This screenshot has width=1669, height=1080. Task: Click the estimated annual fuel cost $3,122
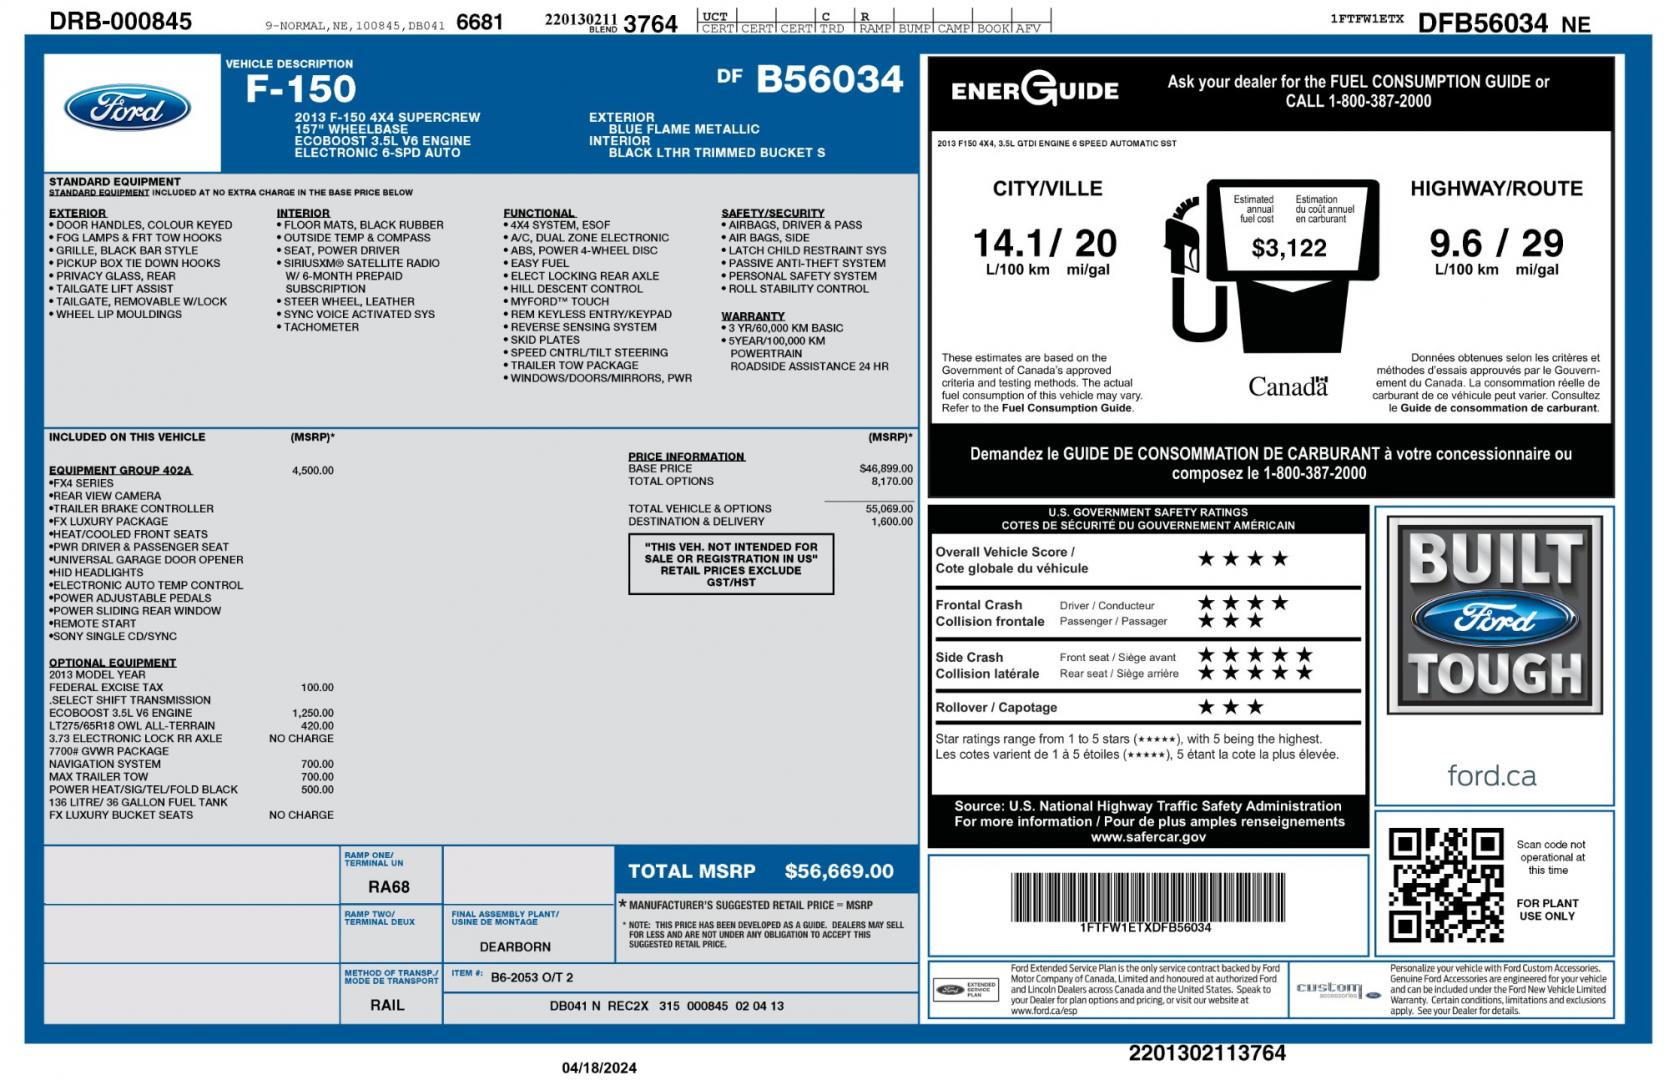click(x=1289, y=249)
